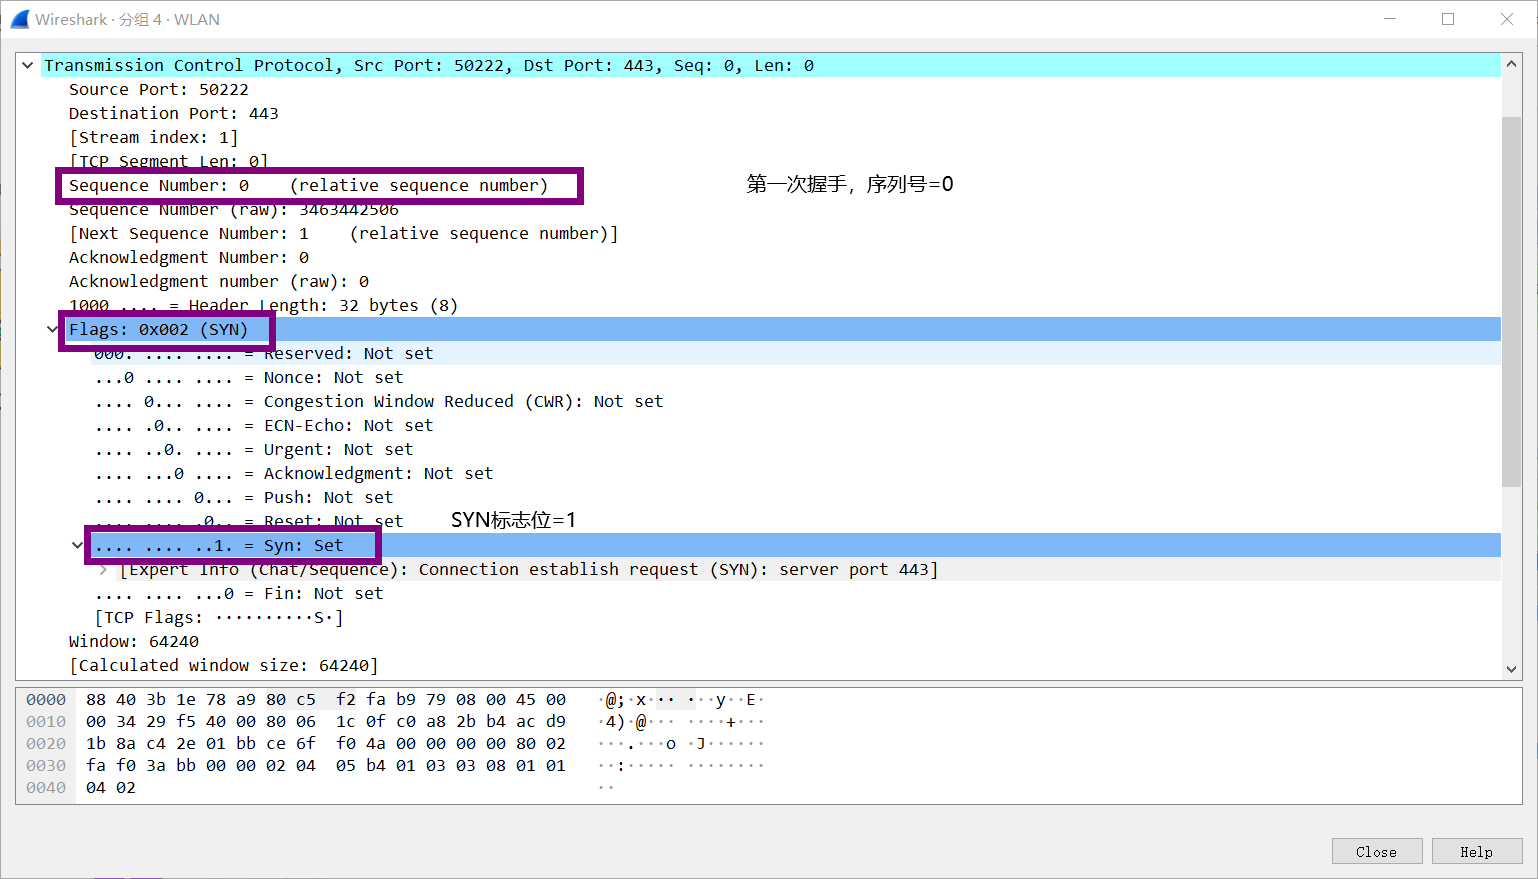1538x879 pixels.
Task: Click the Close button
Action: pyautogui.click(x=1377, y=851)
